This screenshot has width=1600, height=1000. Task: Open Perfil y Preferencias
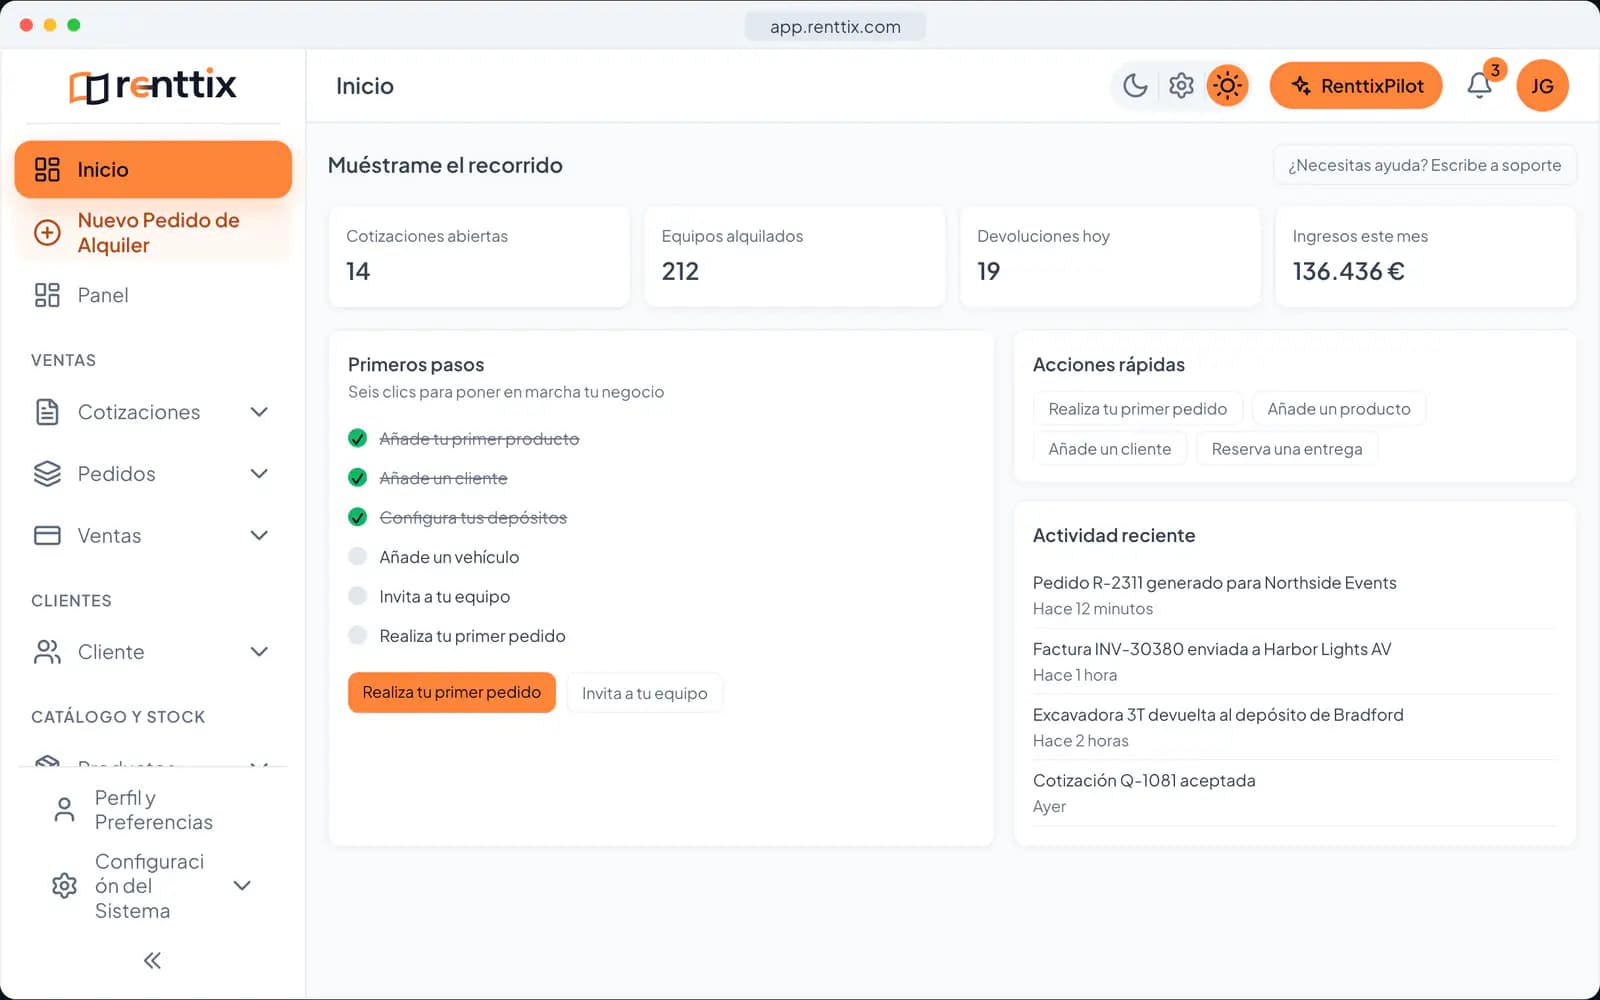[x=153, y=810]
